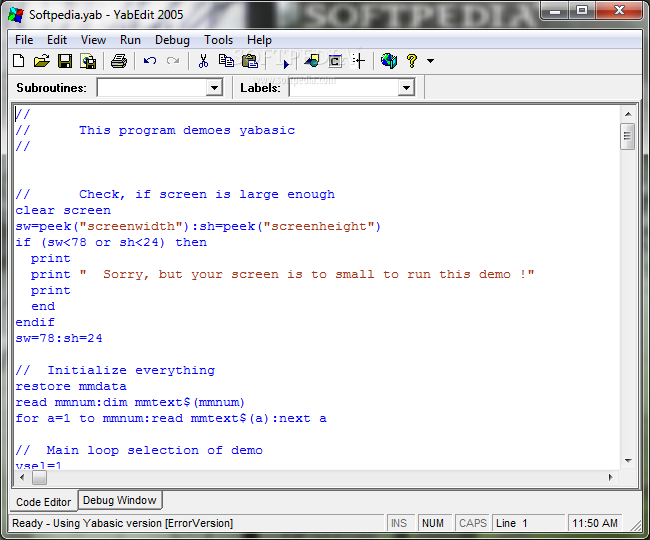Run the program with the blue play arrow
This screenshot has height=540, width=650.
tap(286, 63)
